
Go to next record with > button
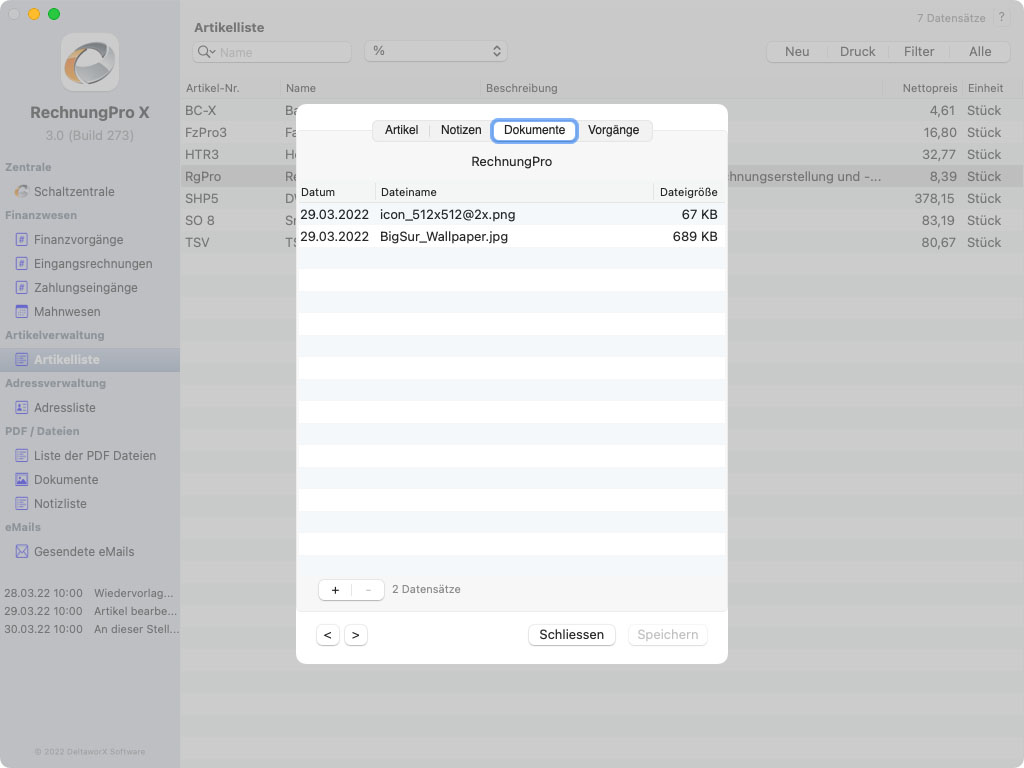tap(356, 635)
